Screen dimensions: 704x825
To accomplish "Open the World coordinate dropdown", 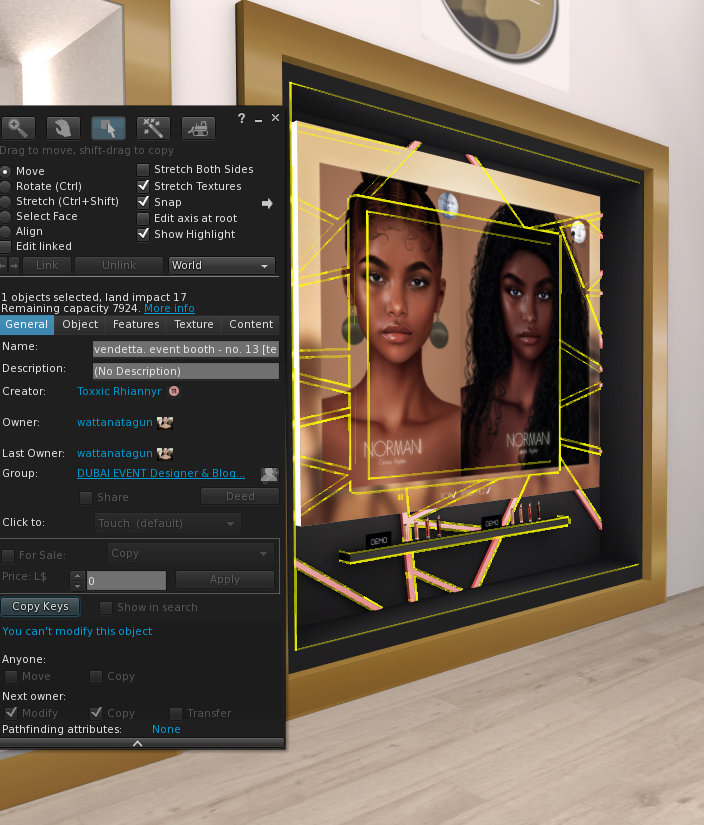I will [x=221, y=266].
